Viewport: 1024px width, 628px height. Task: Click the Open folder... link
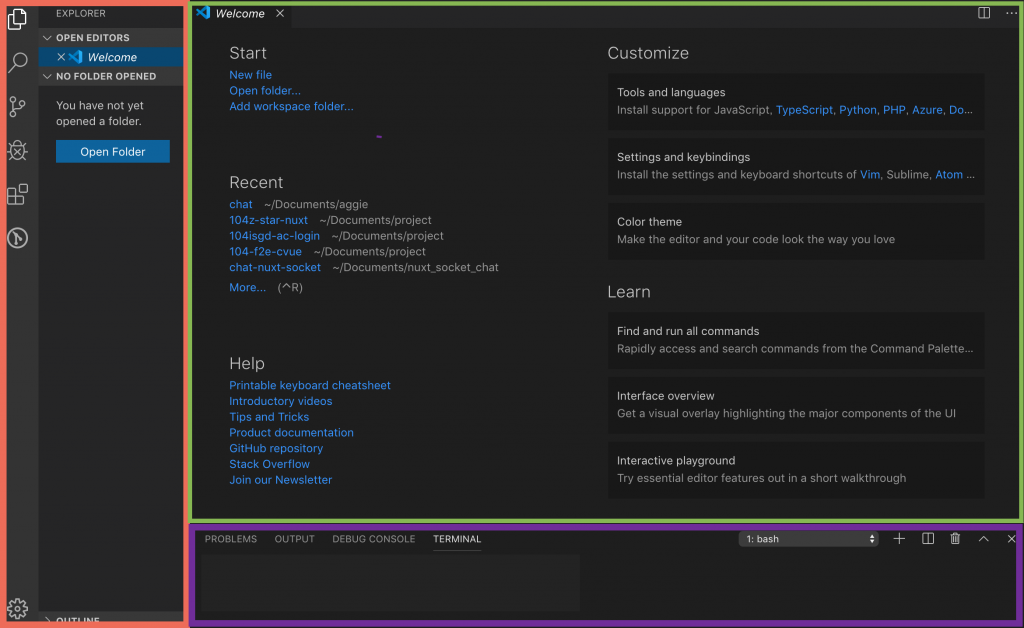[x=264, y=90]
